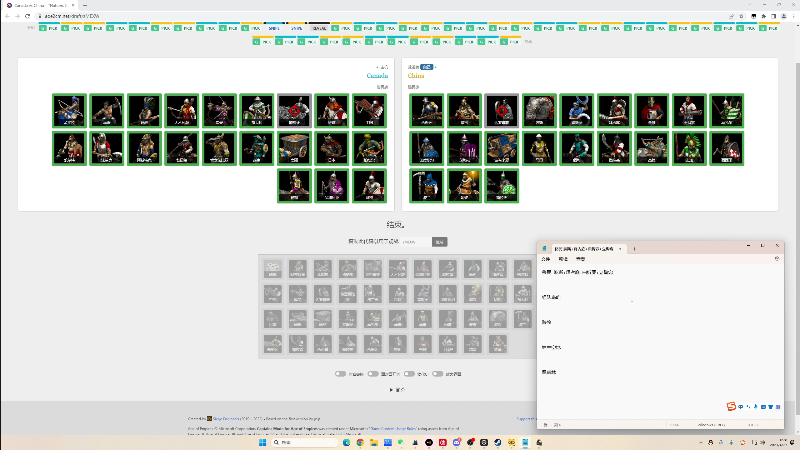
Task: Open Notepad settings gear
Action: 777,259
